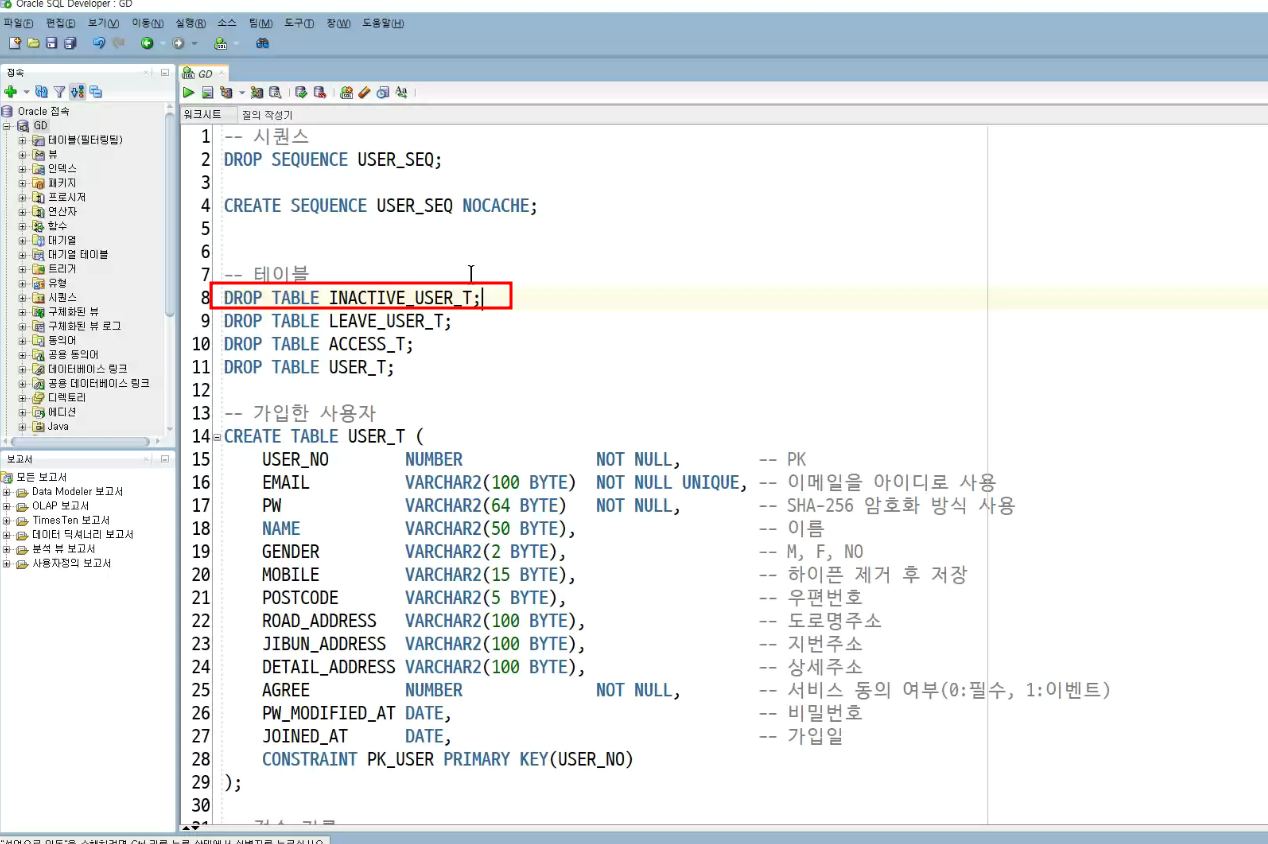Click the Aa To Upper/Lower case icon
Image resolution: width=1268 pixels, height=844 pixels.
[401, 92]
